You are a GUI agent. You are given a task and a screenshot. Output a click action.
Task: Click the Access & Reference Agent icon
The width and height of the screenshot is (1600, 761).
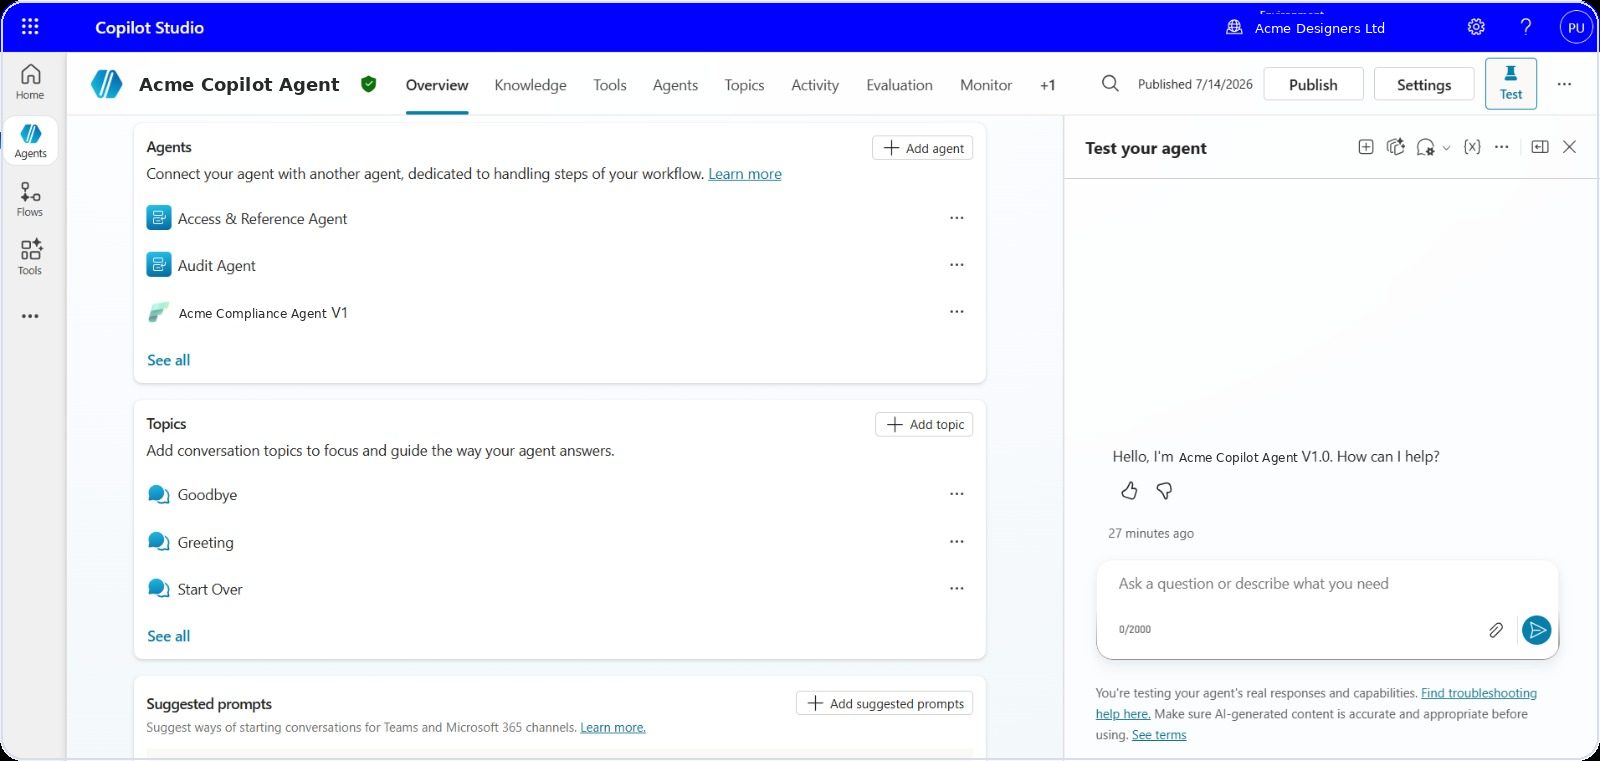[159, 217]
